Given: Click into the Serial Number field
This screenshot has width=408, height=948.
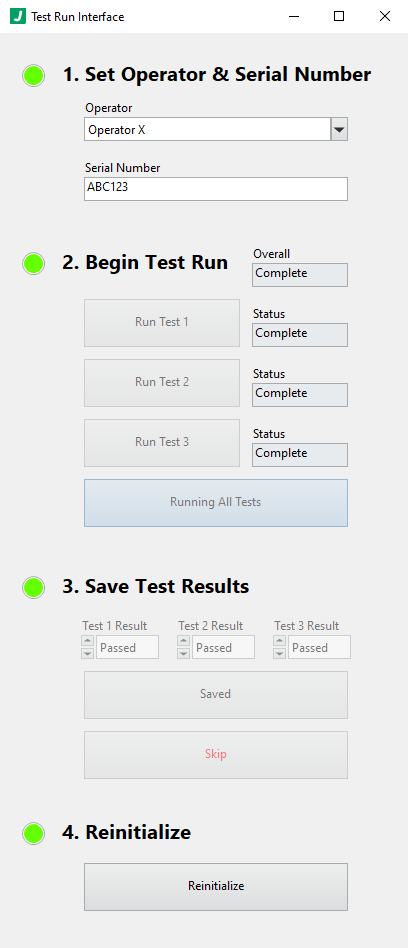Looking at the screenshot, I should point(216,189).
